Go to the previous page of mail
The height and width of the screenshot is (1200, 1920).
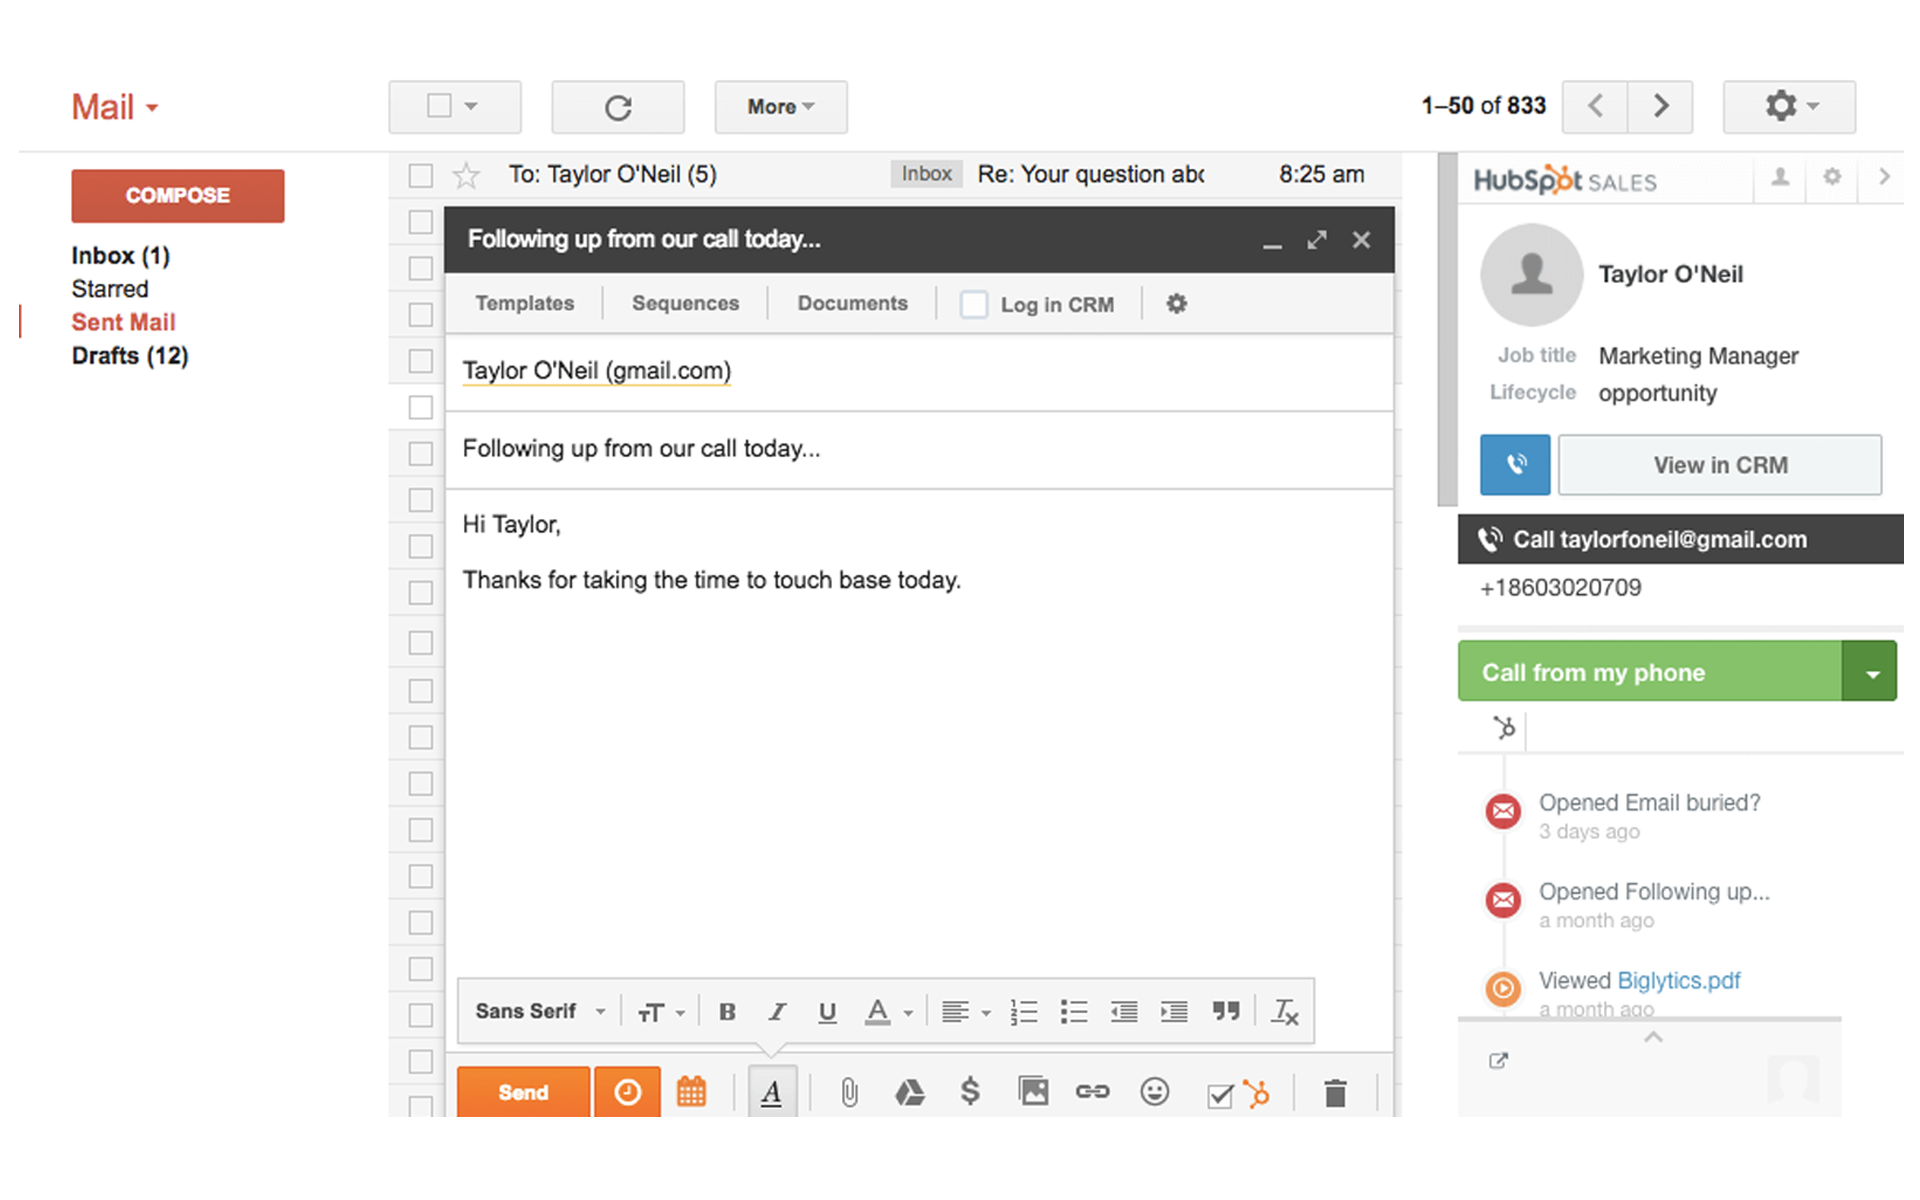(1595, 106)
